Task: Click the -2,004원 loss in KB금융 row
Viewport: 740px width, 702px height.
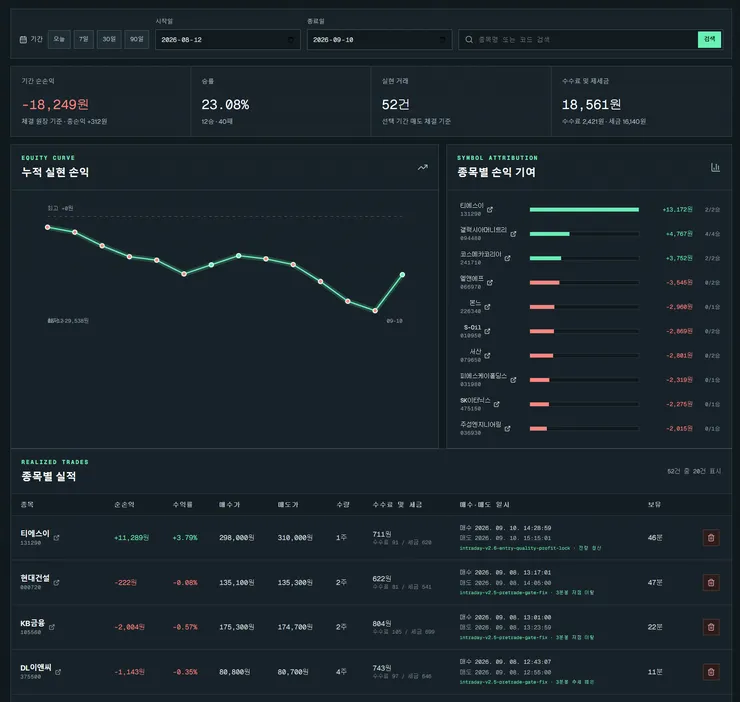Action: pos(129,627)
